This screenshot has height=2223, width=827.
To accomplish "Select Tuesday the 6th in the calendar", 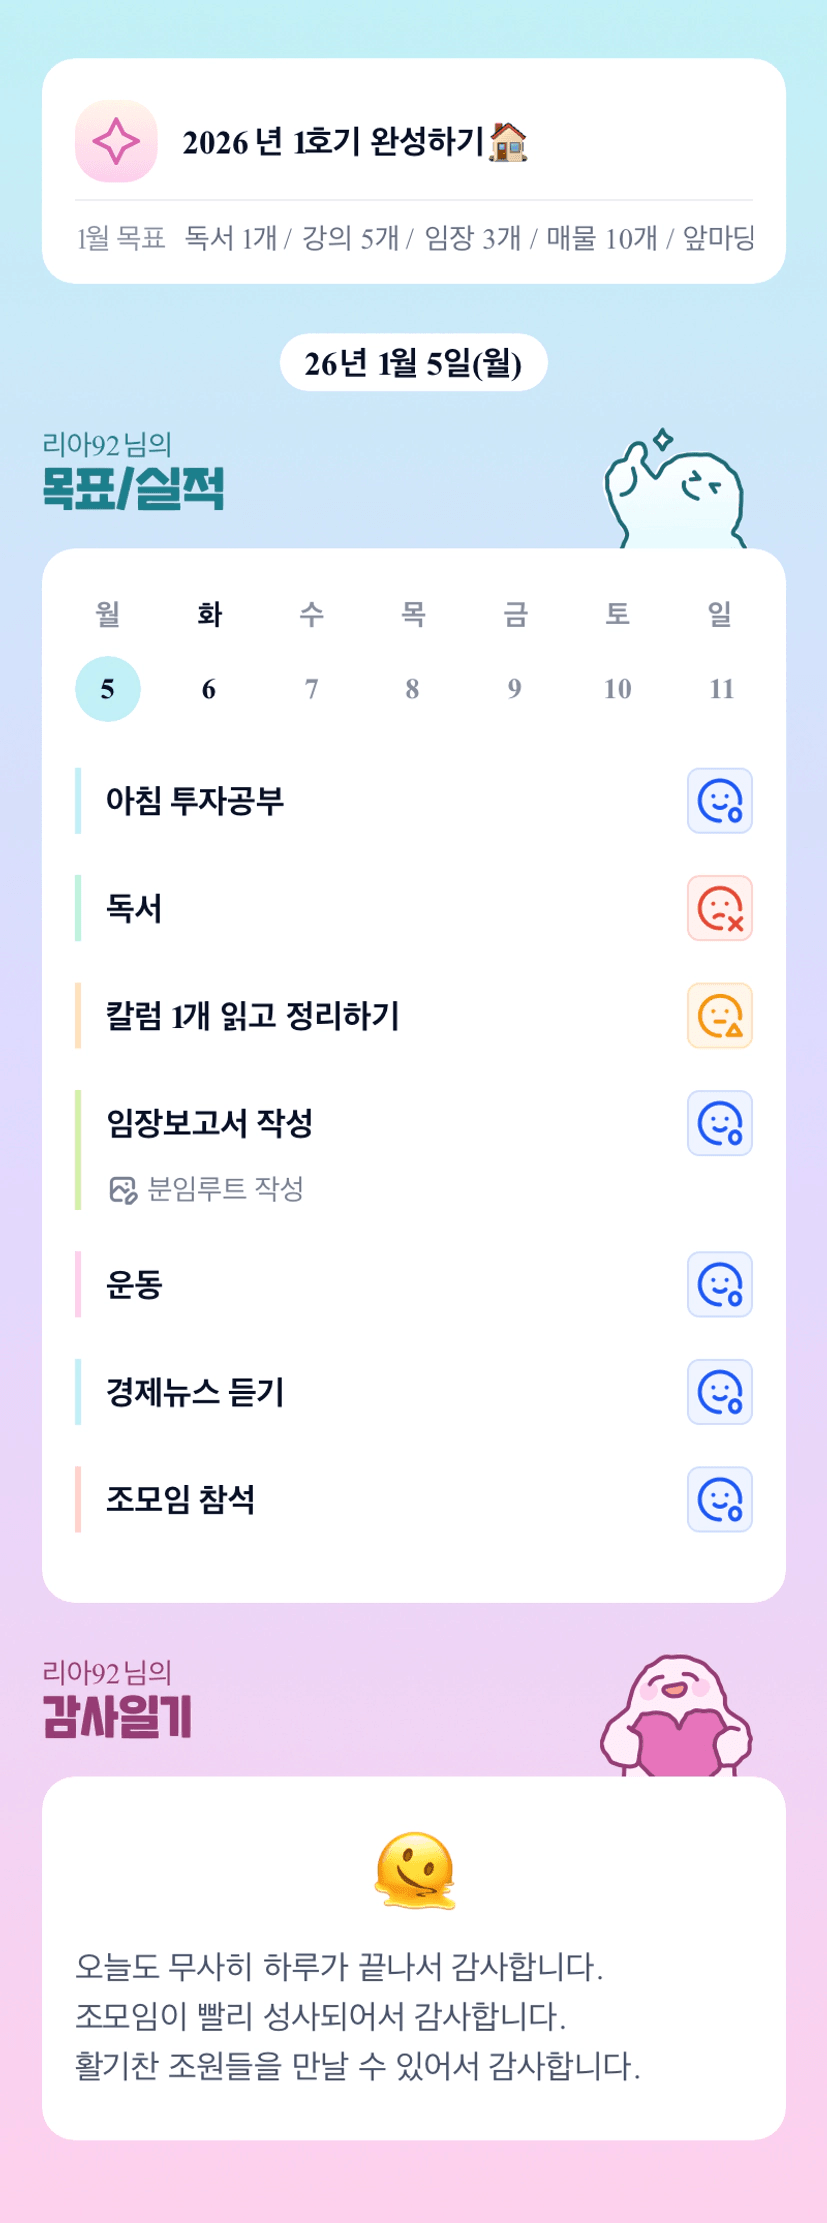I will pyautogui.click(x=209, y=689).
